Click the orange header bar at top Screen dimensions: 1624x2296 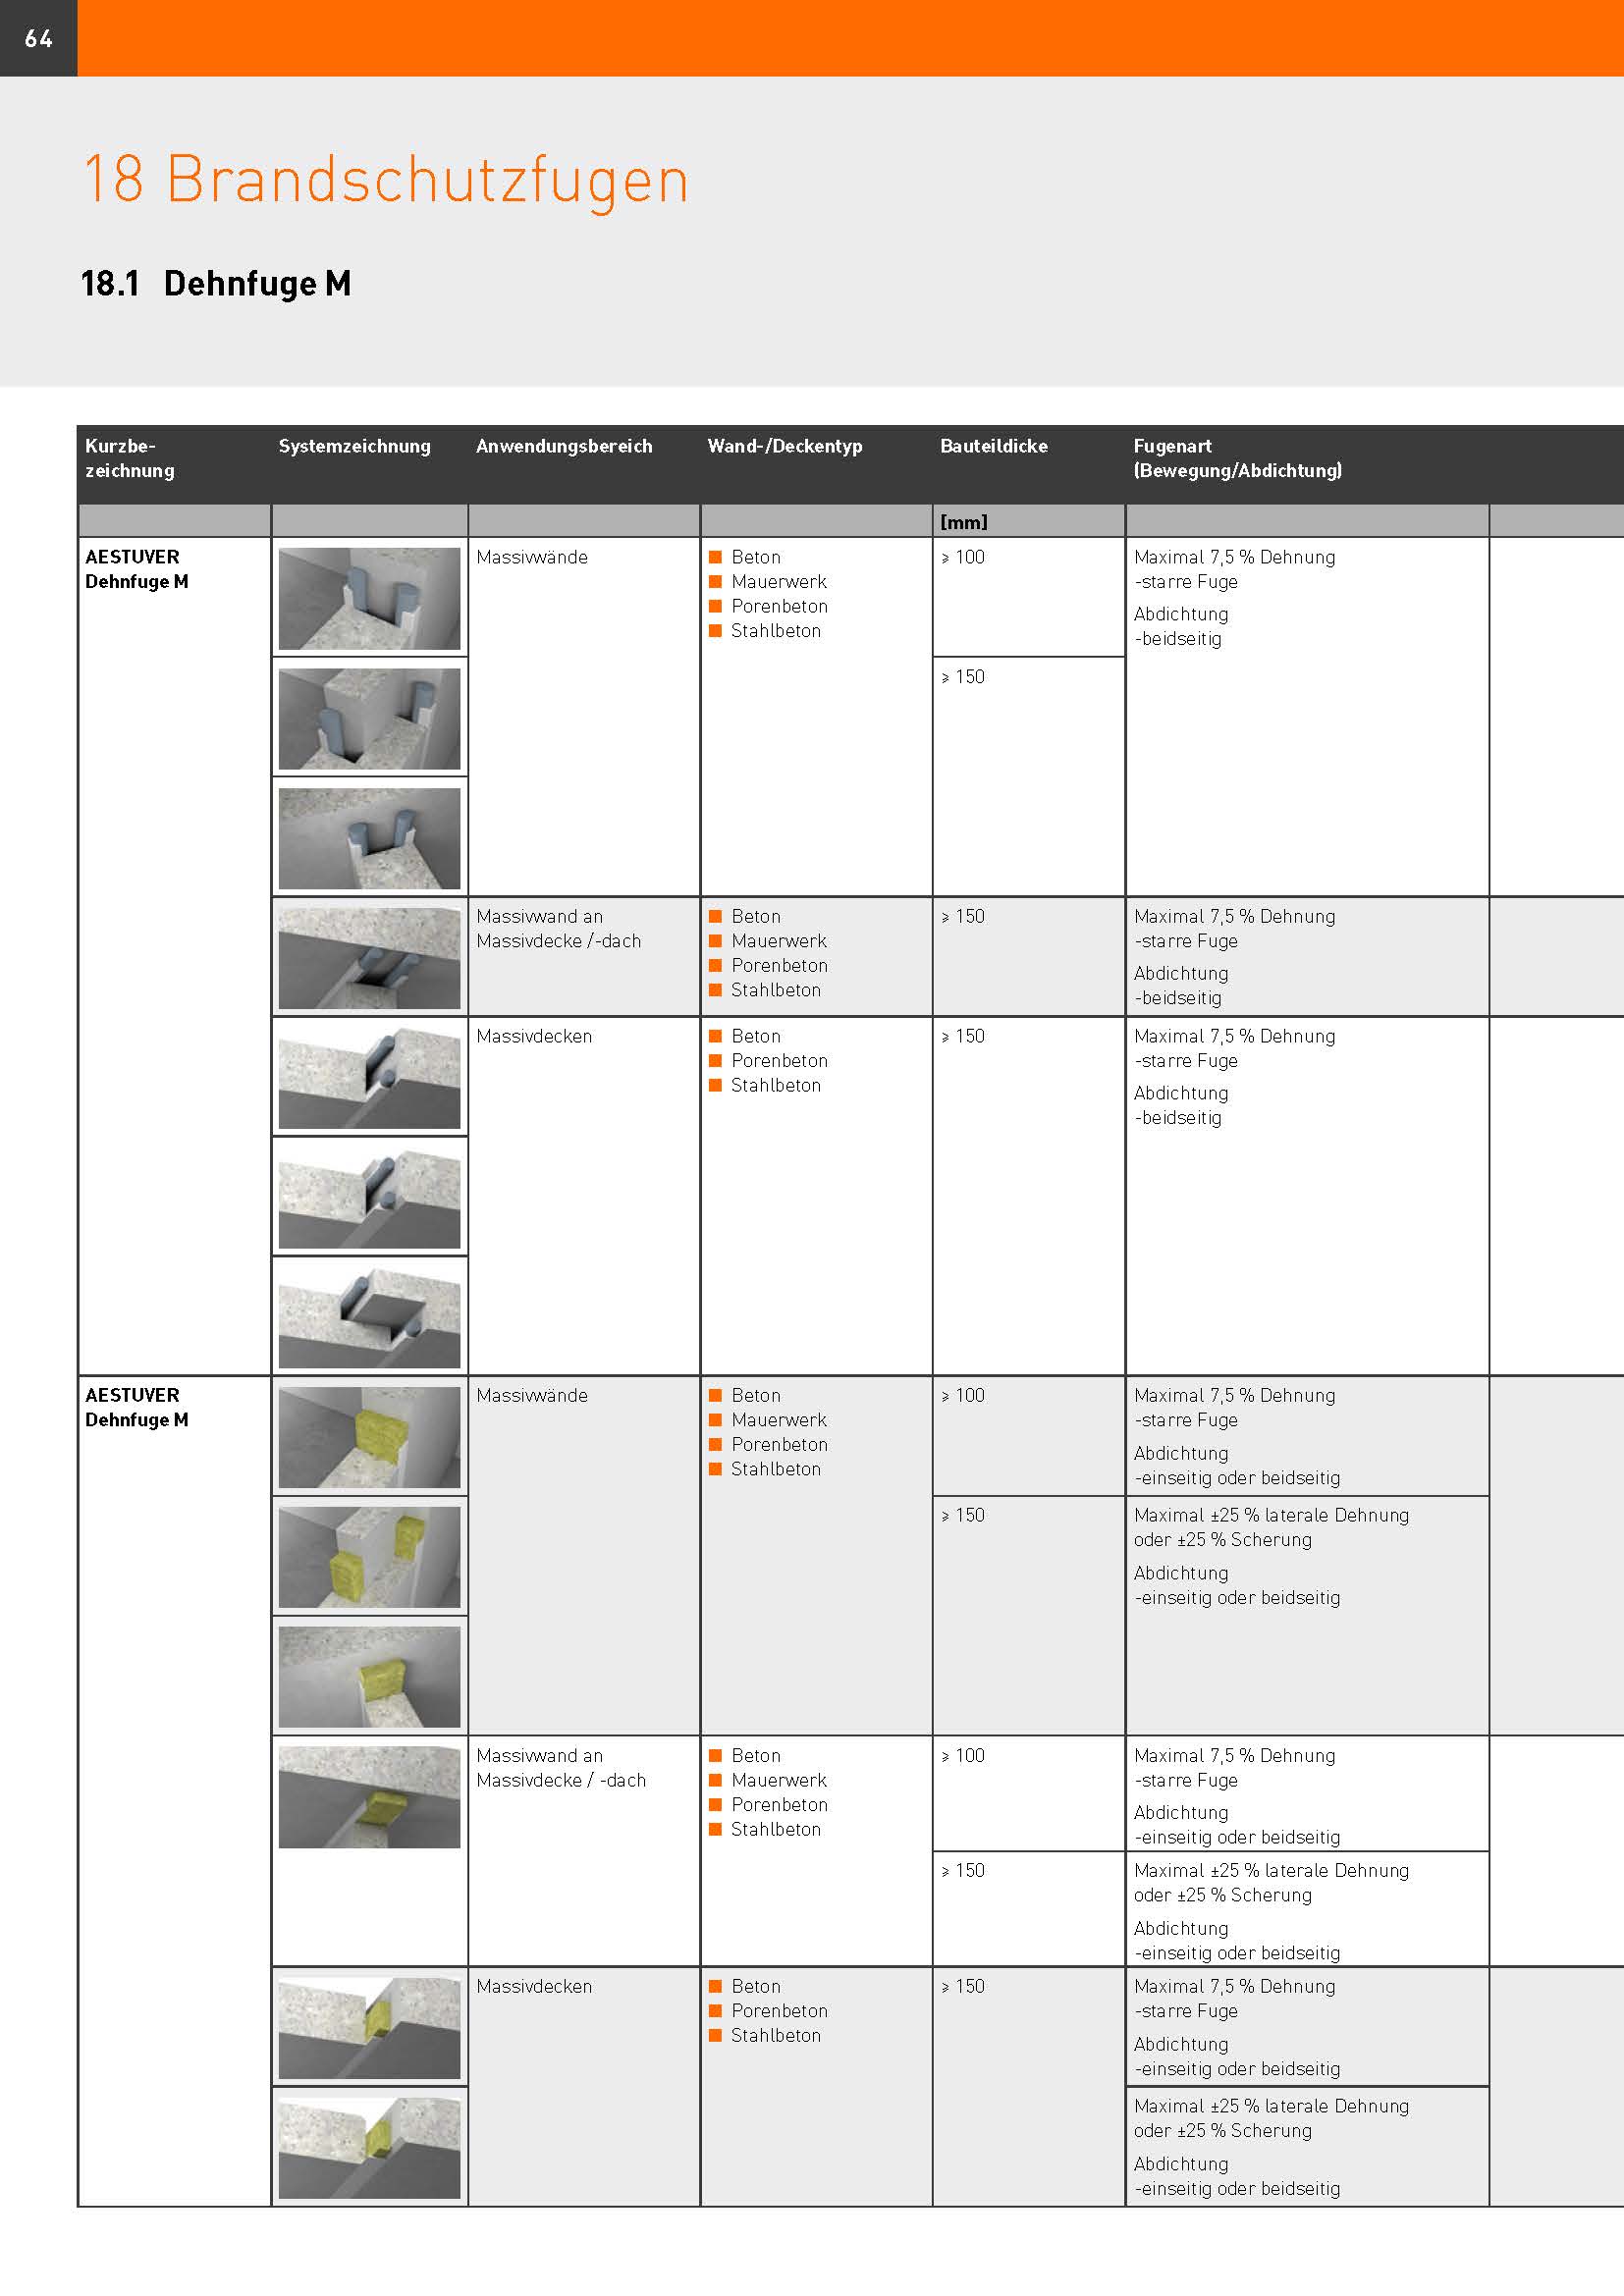point(850,38)
